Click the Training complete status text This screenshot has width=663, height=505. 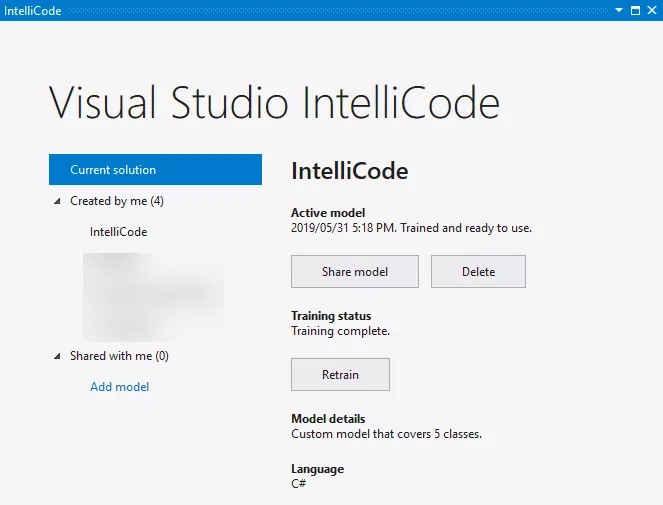340,331
